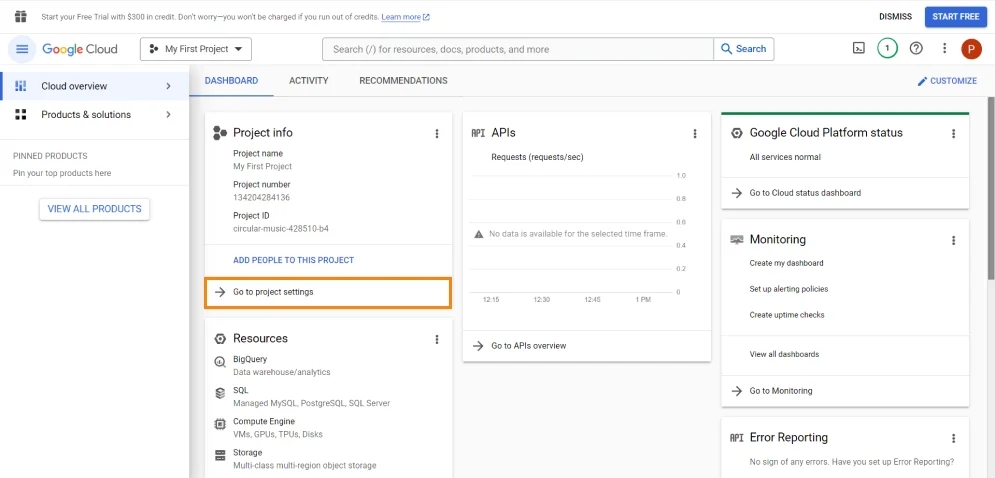Image resolution: width=995 pixels, height=478 pixels.
Task: Click the vertical scrollbar on the right
Action: point(991,188)
